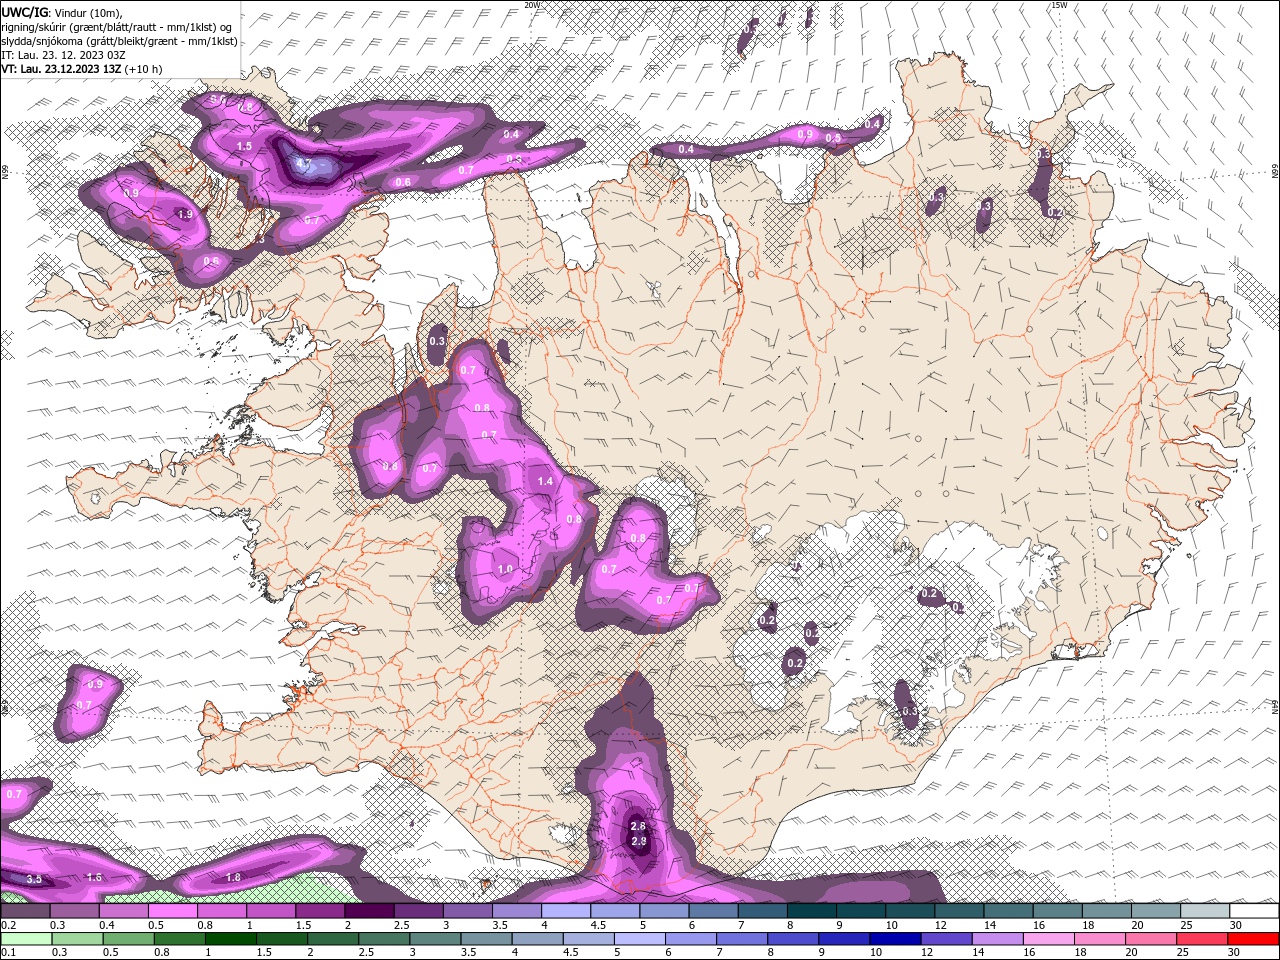Click the 1.6 precipitation label over the sea

point(95,877)
